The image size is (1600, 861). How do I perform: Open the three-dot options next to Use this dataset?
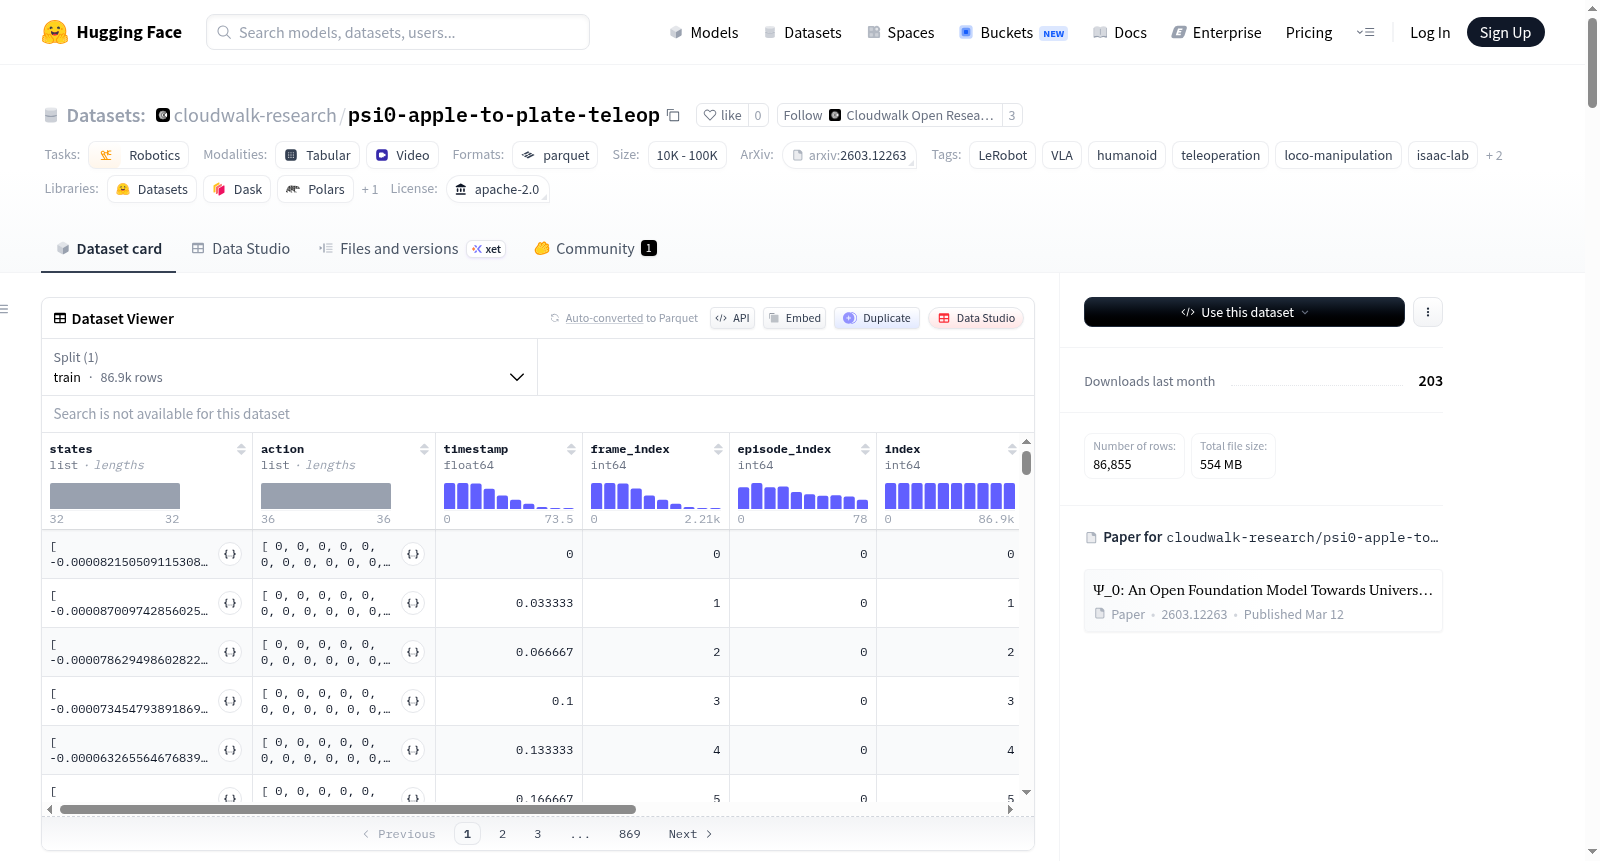(x=1428, y=312)
